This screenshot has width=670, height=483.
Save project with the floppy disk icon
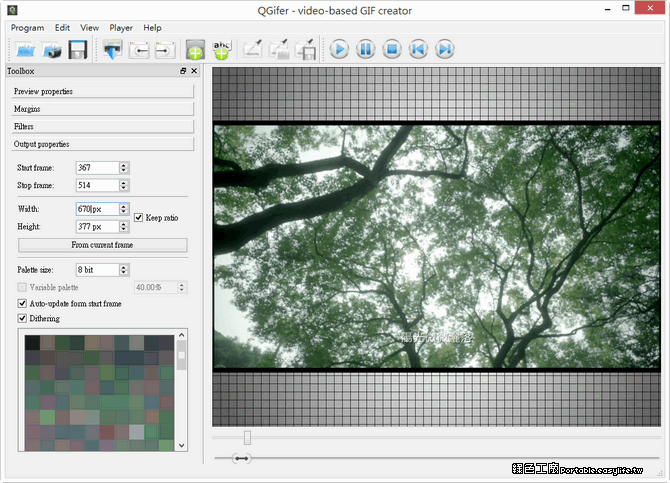(x=78, y=50)
